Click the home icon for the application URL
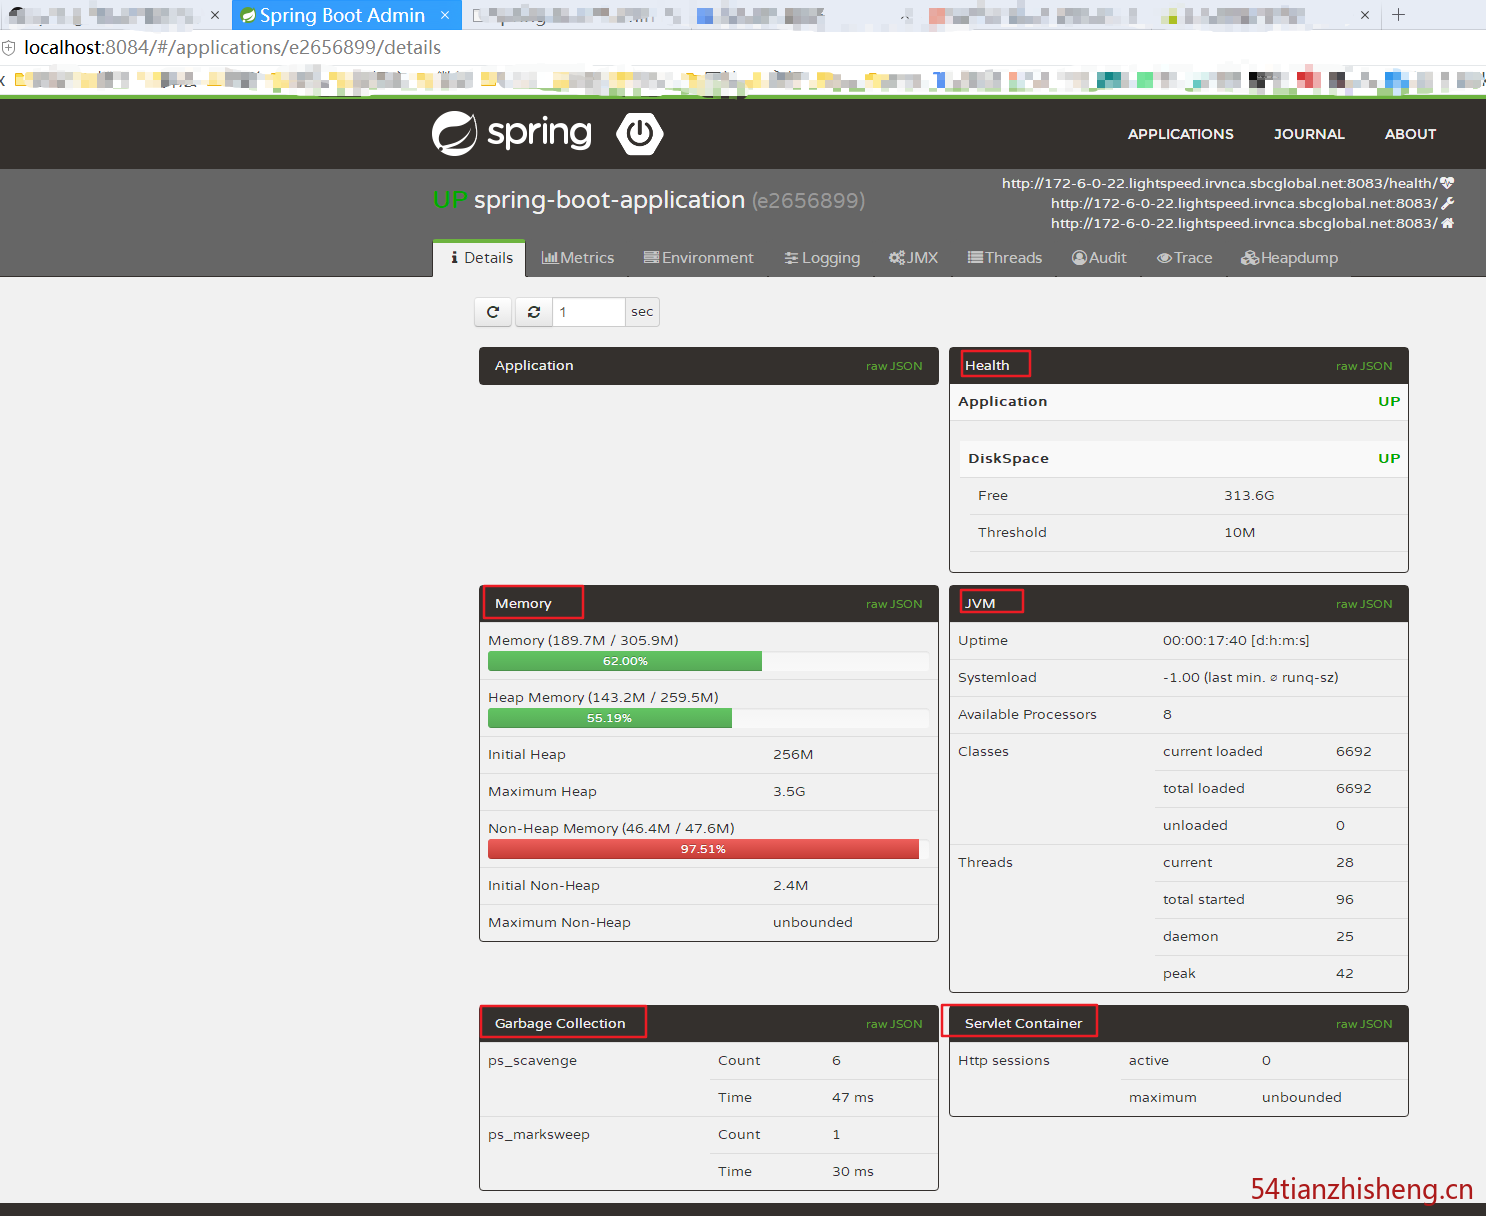The image size is (1486, 1216). click(x=1447, y=223)
